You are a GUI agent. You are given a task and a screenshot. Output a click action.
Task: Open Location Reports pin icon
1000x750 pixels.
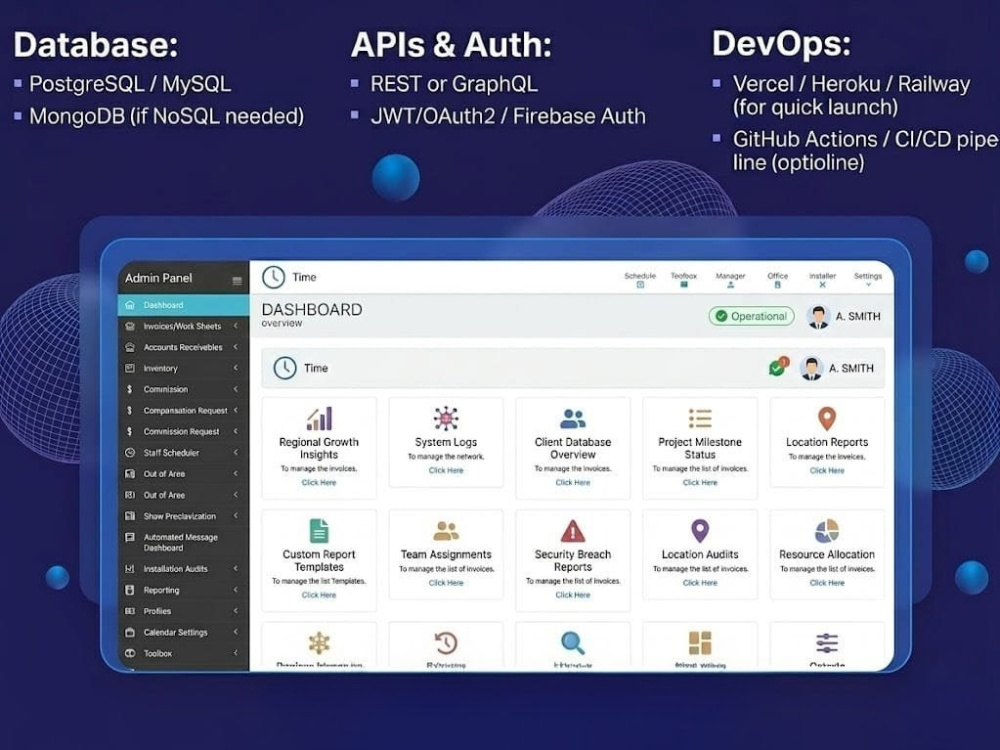pos(827,418)
